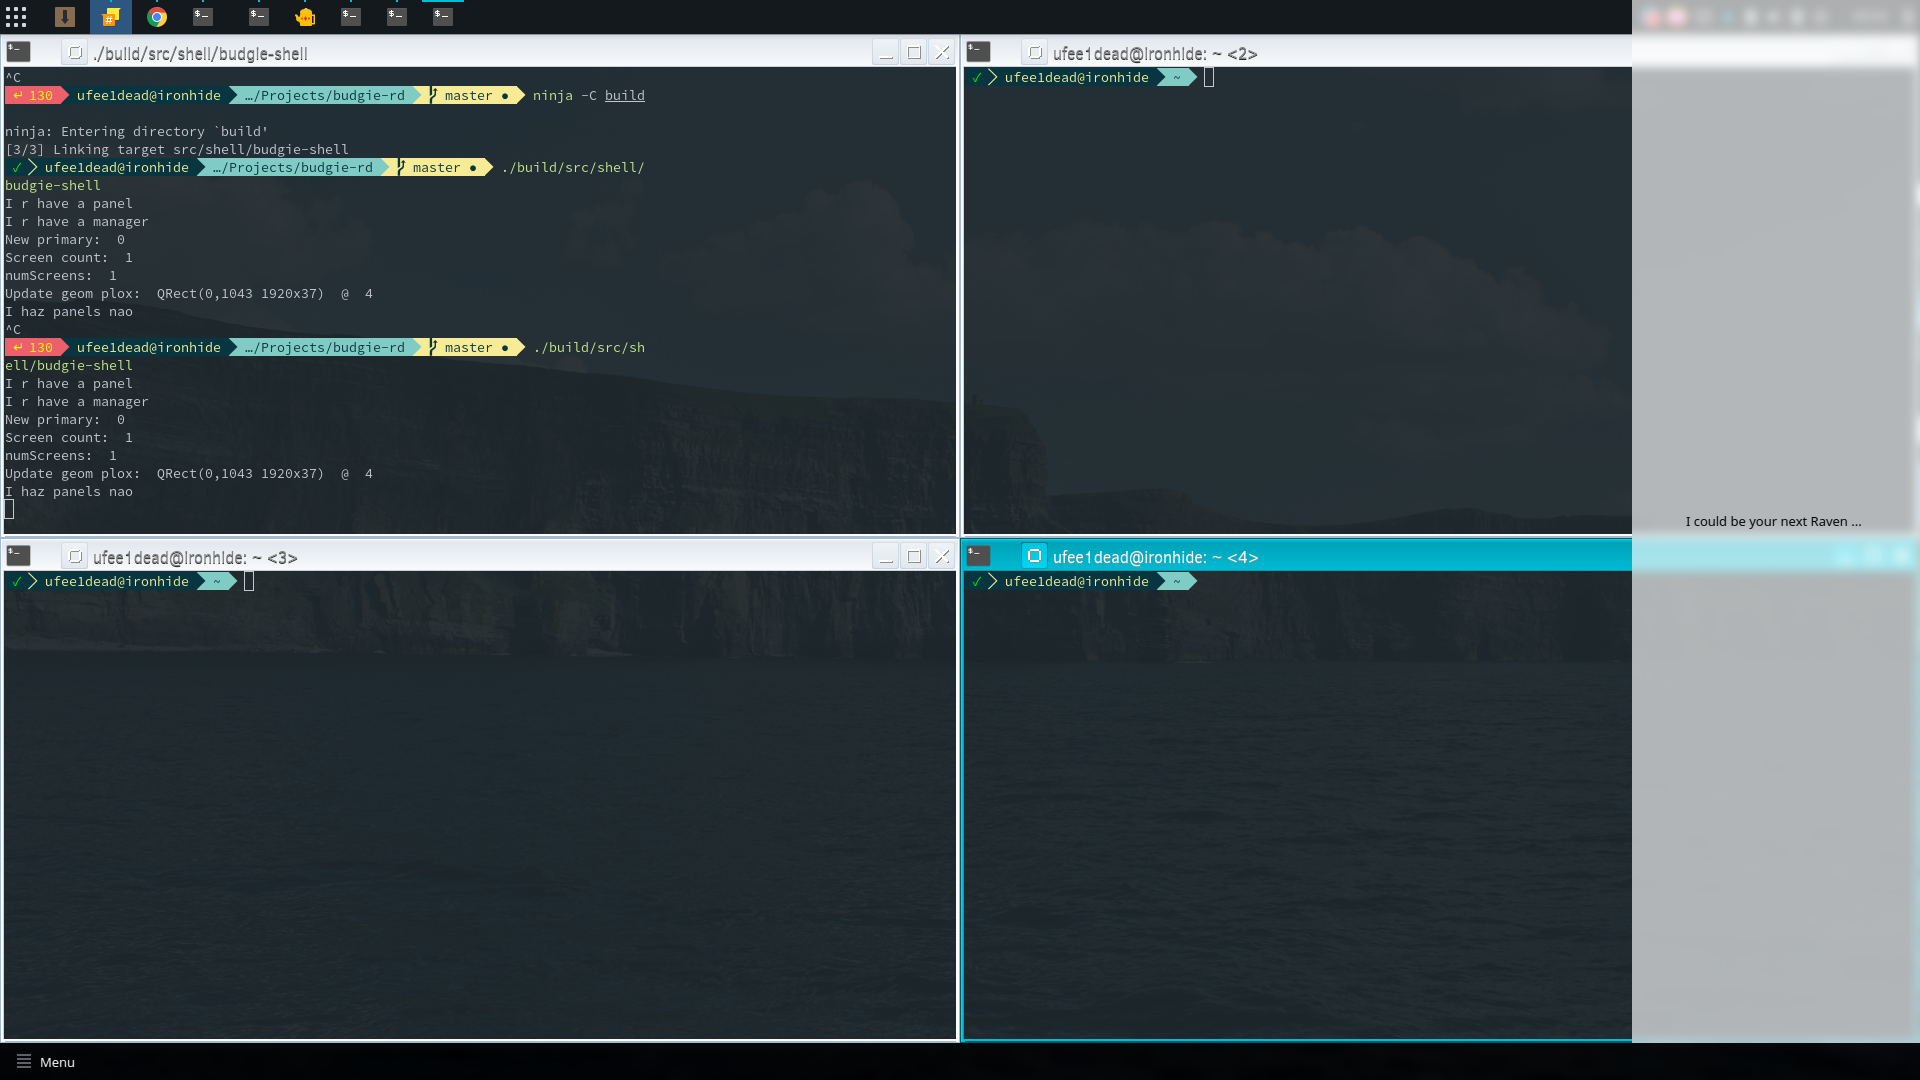Click the brown download-arrow taskbar icon
1920x1080 pixels.
point(65,17)
